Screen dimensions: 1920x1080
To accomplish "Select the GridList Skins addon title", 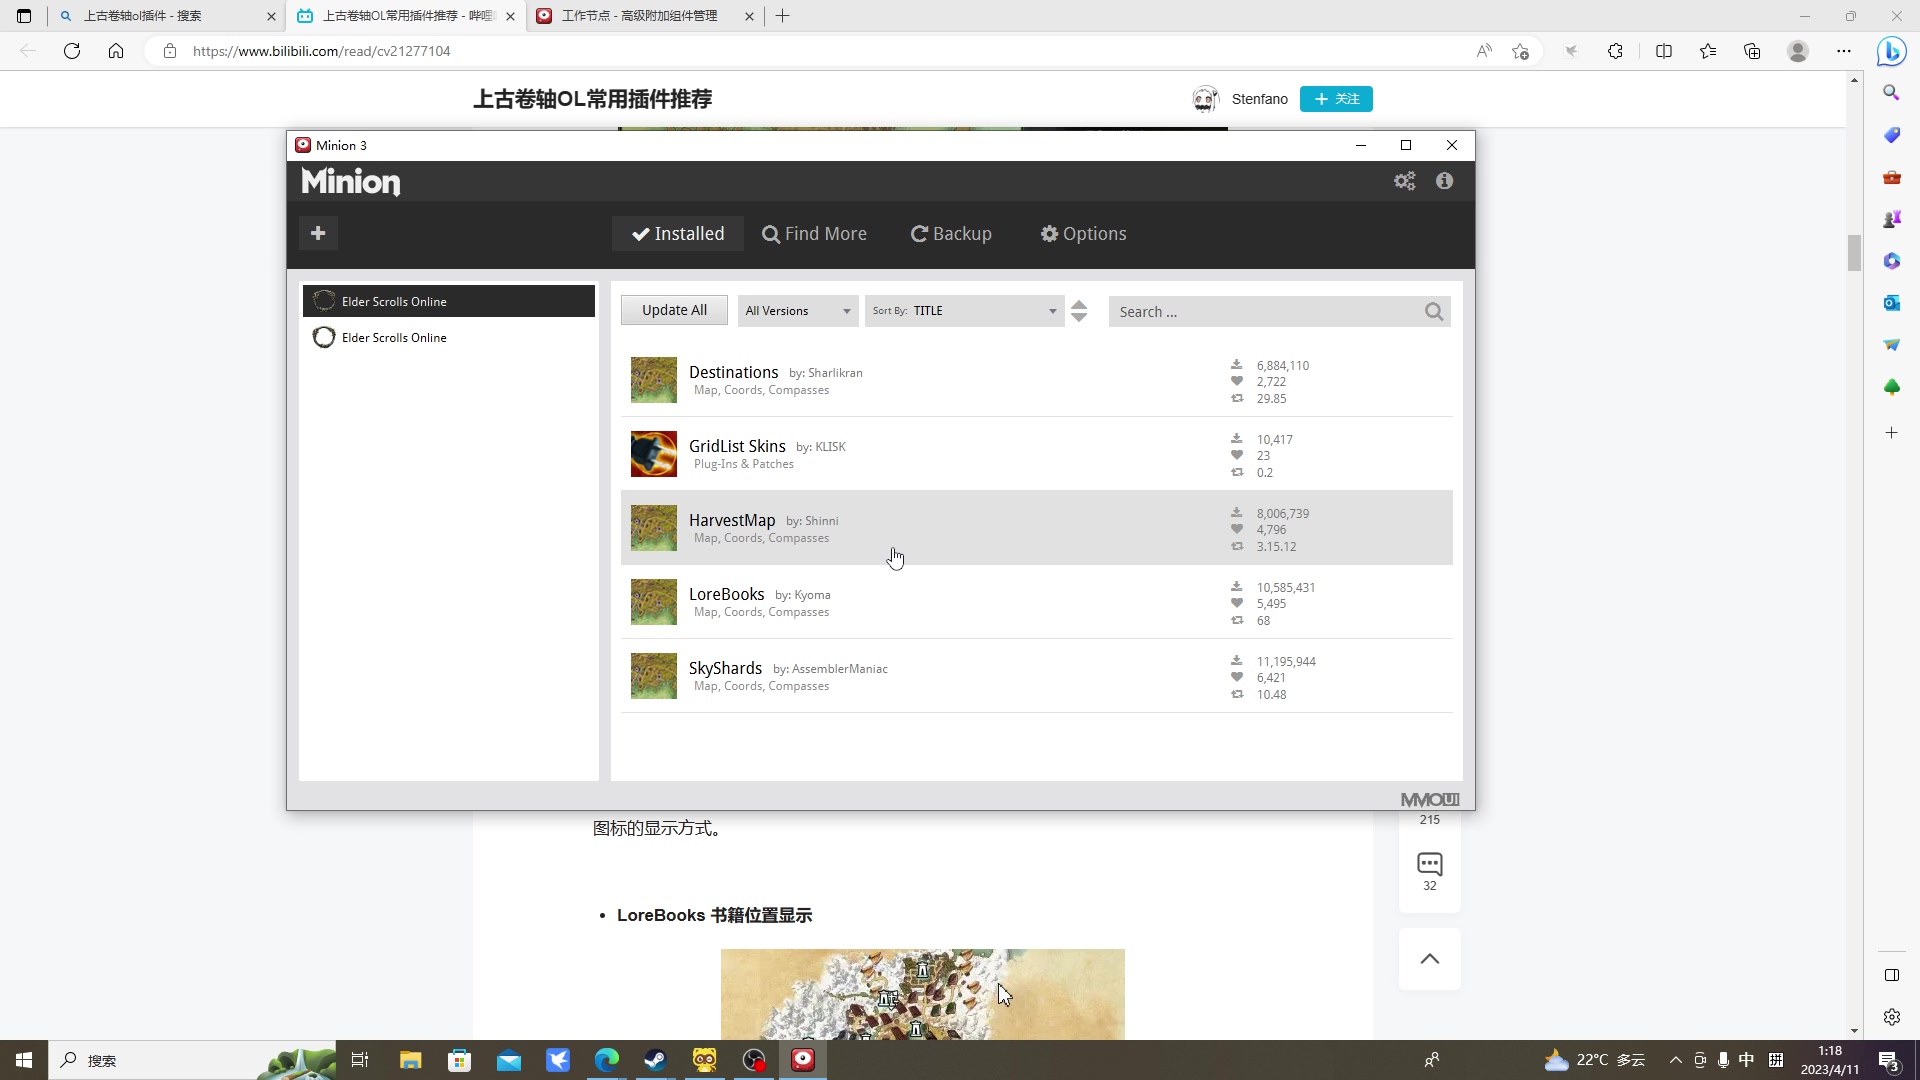I will [737, 446].
